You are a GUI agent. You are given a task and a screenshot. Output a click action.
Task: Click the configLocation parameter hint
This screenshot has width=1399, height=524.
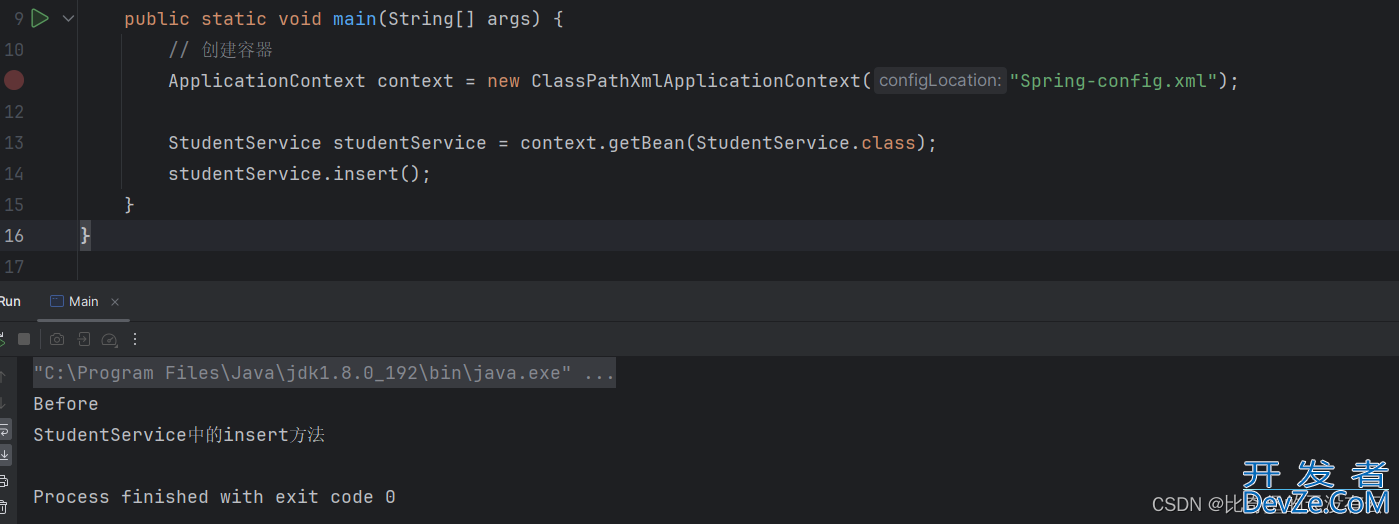pos(939,81)
